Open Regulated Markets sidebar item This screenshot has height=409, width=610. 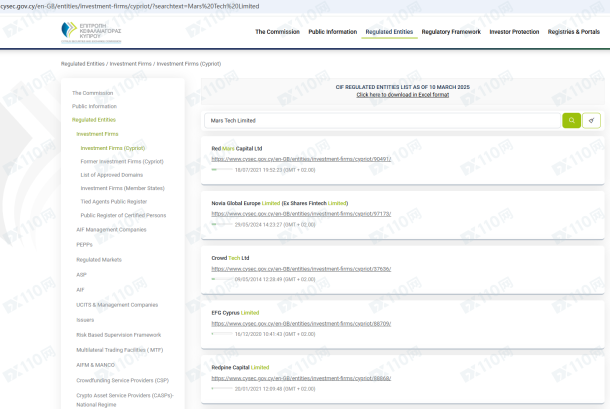99,260
